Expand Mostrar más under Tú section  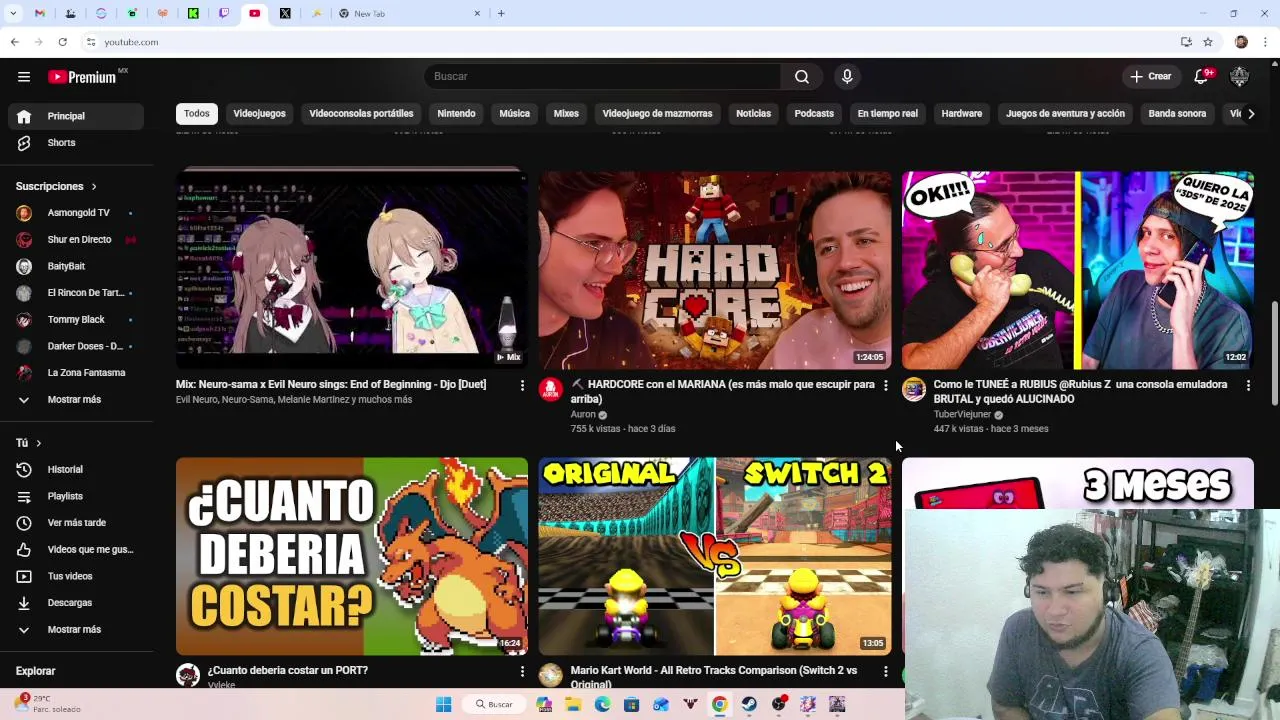pyautogui.click(x=76, y=630)
